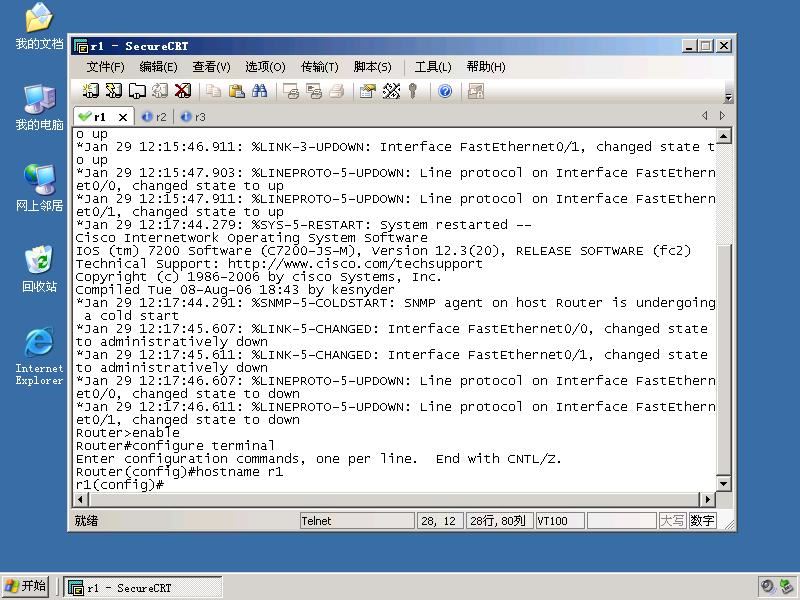Click the Connect toolbar icon
This screenshot has width=800, height=600.
coord(91,91)
